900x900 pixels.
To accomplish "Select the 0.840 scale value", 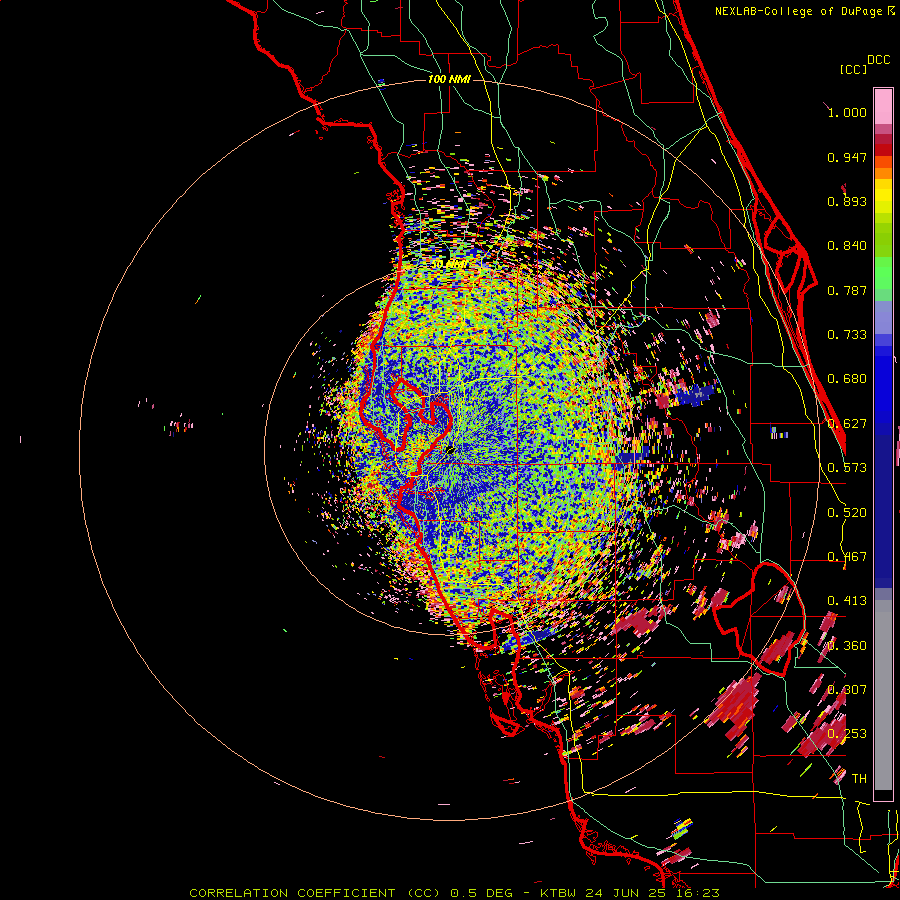I will pyautogui.click(x=847, y=246).
